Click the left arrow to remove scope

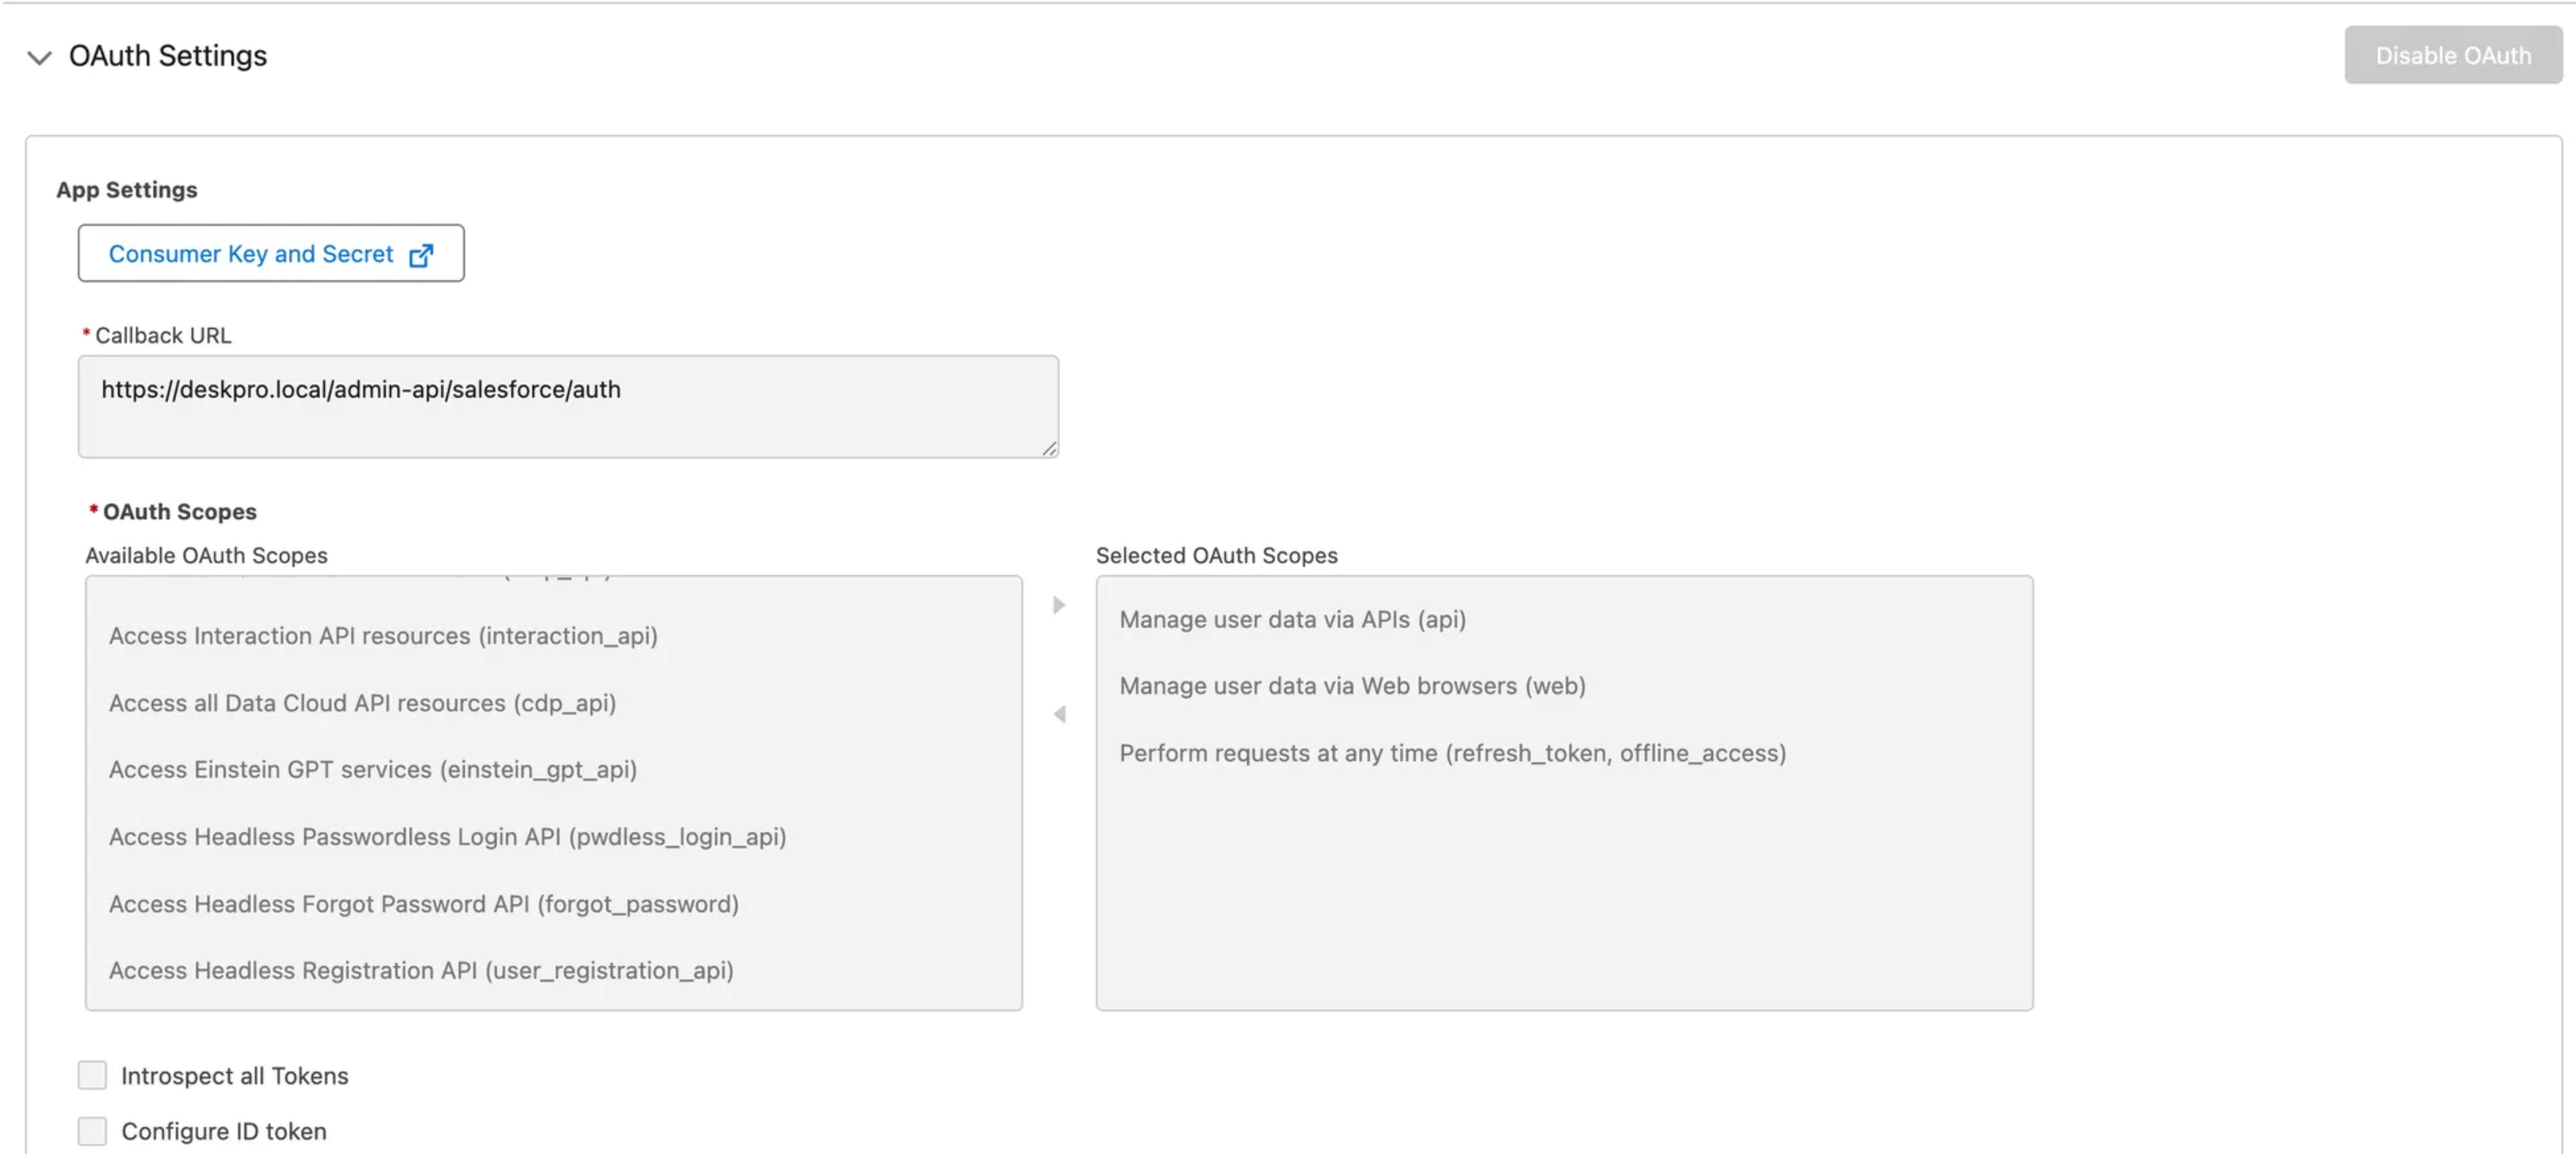(x=1059, y=714)
